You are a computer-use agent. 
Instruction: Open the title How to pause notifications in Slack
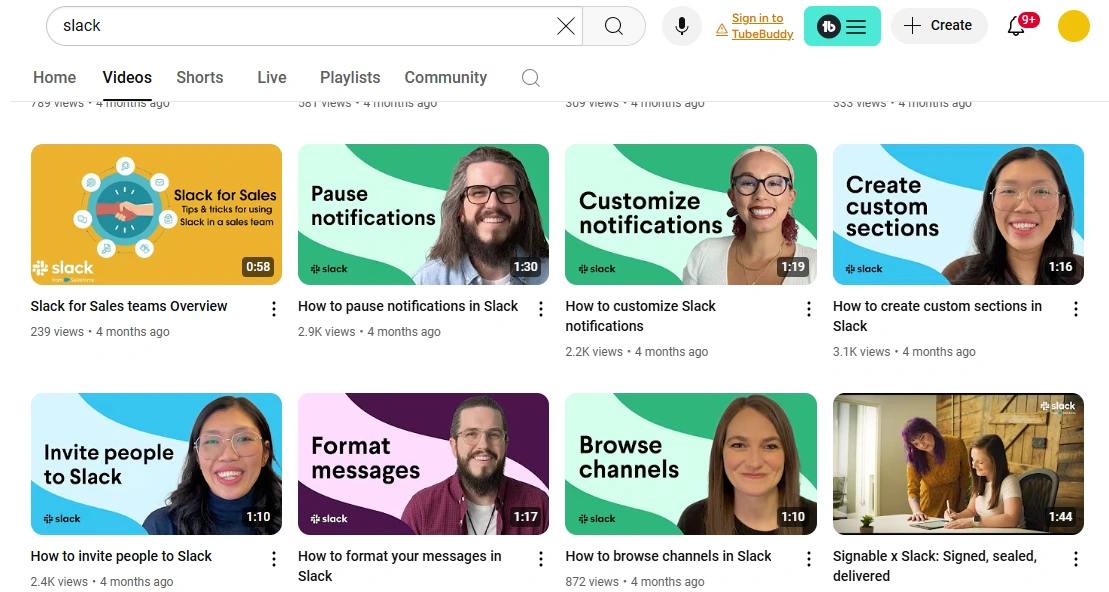pyautogui.click(x=408, y=306)
